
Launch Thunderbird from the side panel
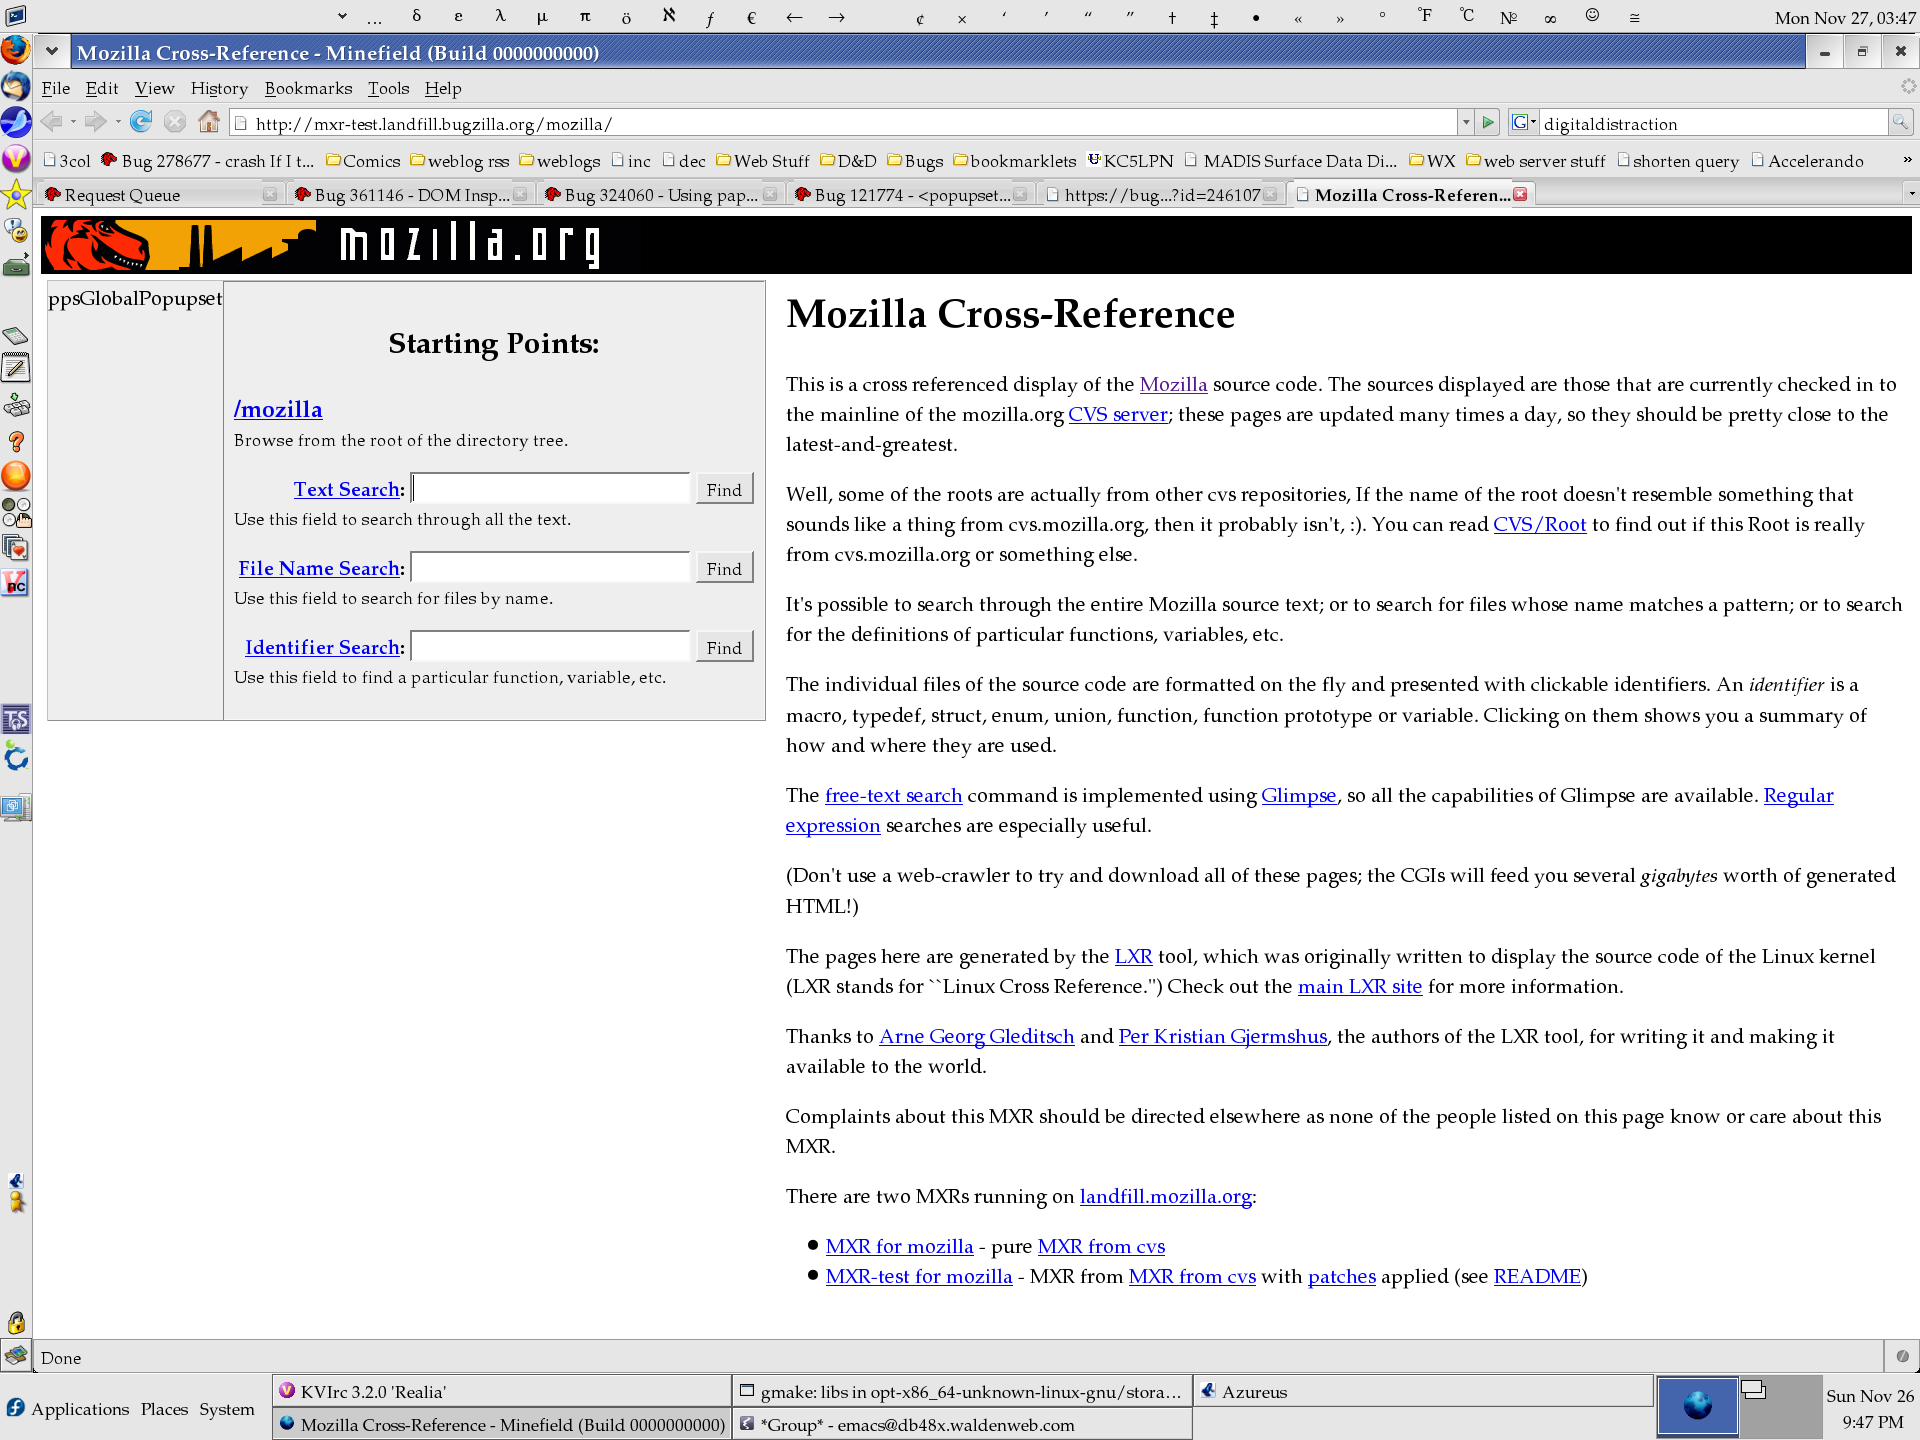[16, 86]
